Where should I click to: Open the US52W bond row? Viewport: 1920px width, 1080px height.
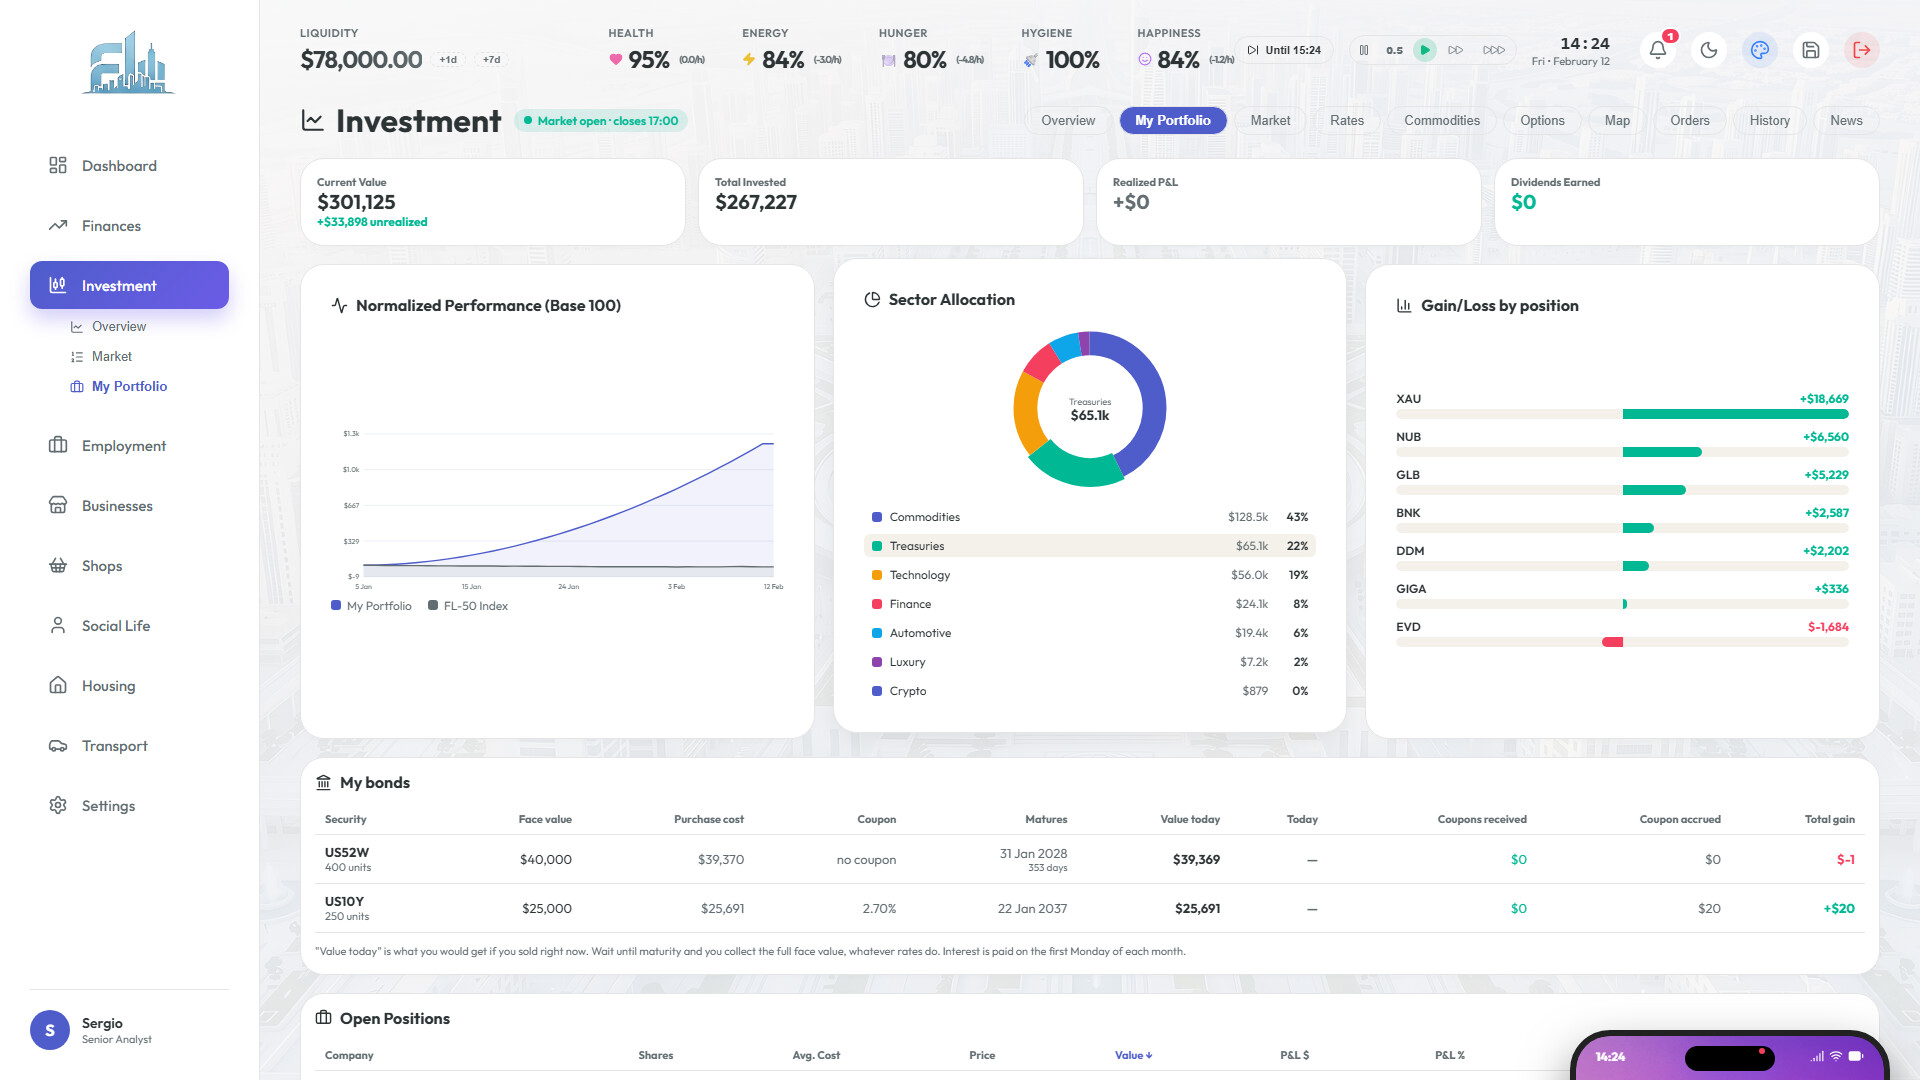[x=1090, y=859]
